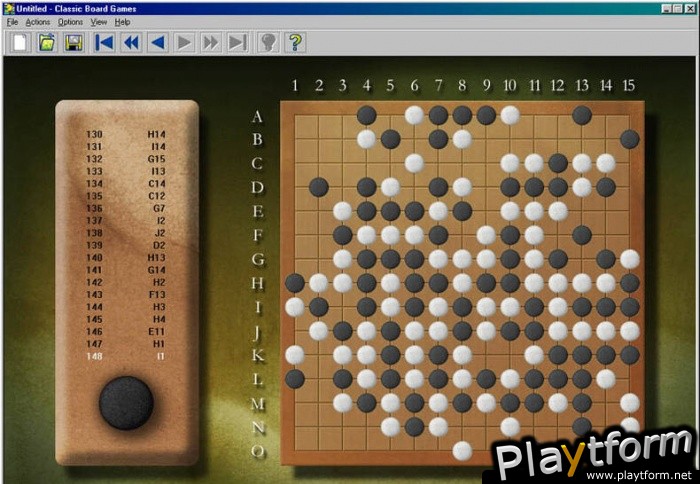Click the black stone at D2
Screen dimensions: 700x484
[319, 187]
